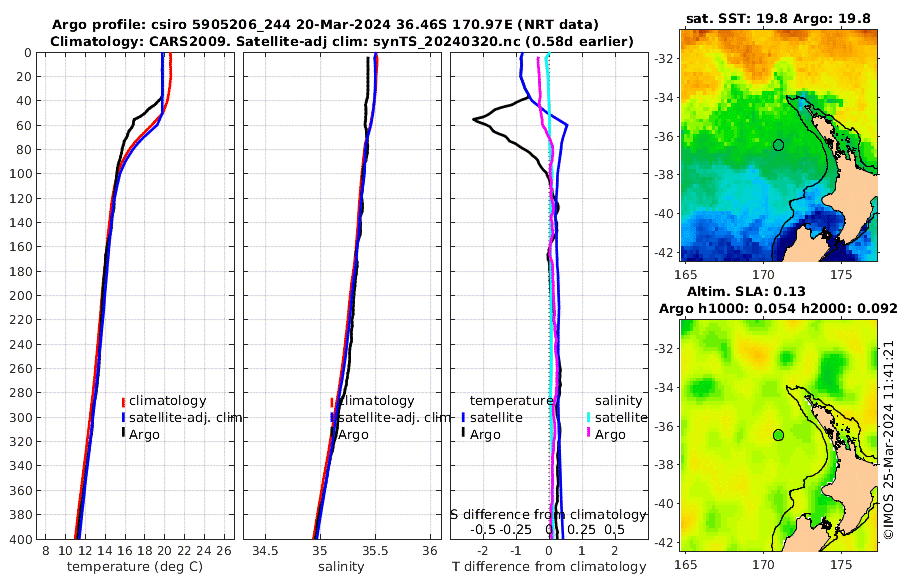Click blue satellite-adj. clim legend marker in temperature plot

point(123,417)
